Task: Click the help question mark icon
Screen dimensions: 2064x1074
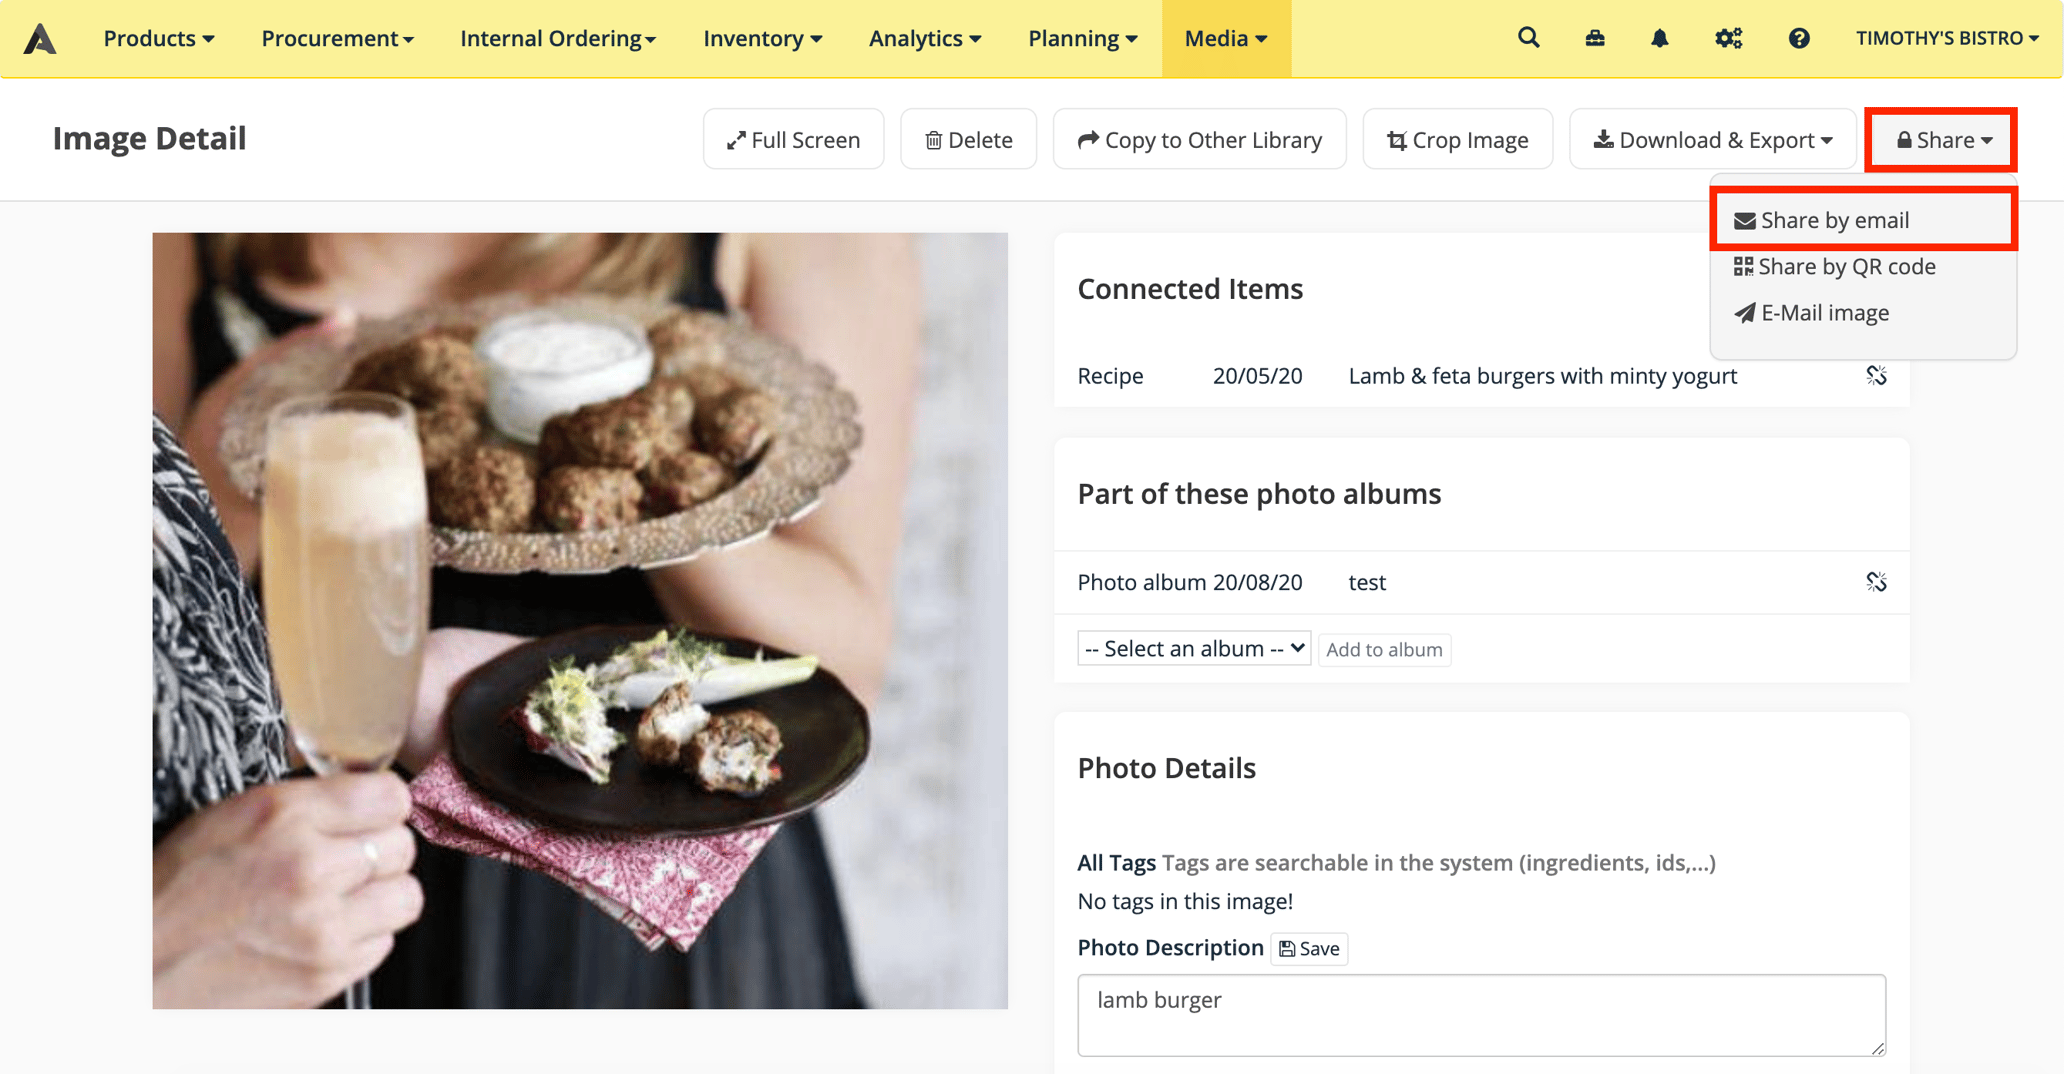Action: pos(1798,38)
